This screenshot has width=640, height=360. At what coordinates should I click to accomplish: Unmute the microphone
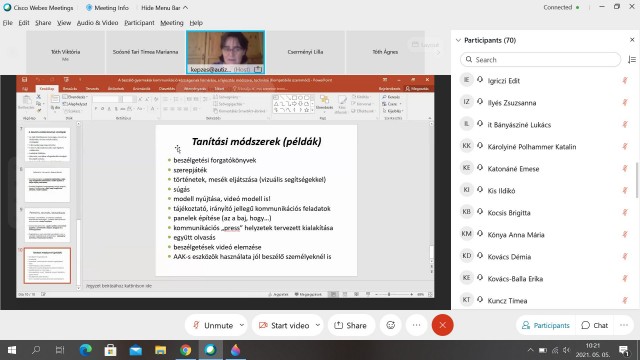pyautogui.click(x=213, y=325)
